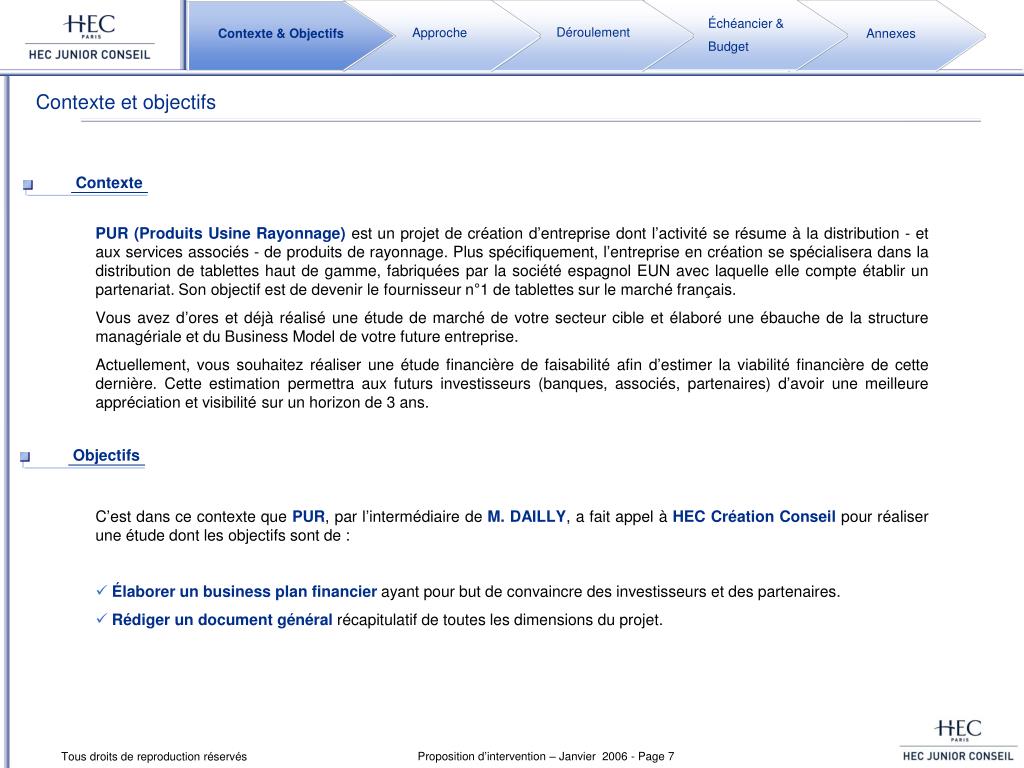Click bold text HEC Création Conseil
Screen dimensions: 1024x768
click(x=754, y=517)
